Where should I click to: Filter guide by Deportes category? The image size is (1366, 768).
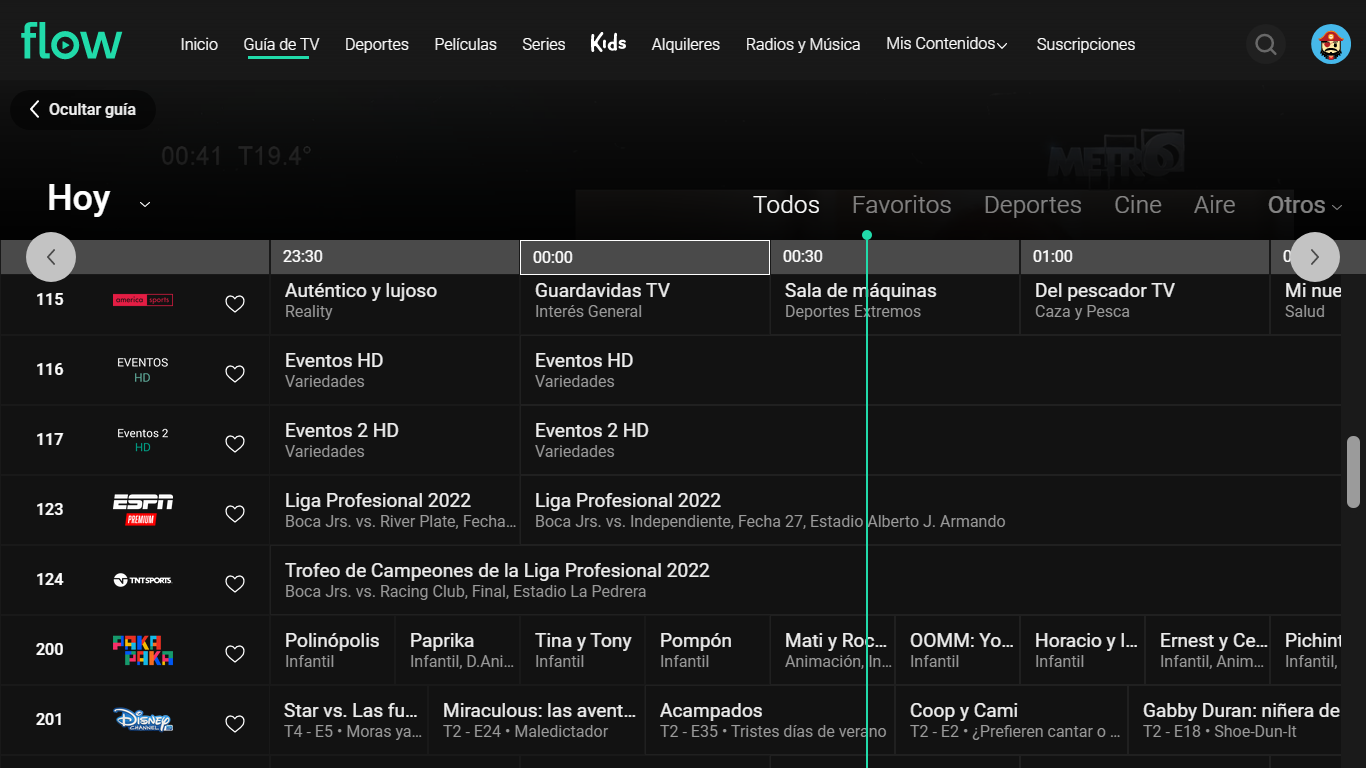[x=1033, y=205]
